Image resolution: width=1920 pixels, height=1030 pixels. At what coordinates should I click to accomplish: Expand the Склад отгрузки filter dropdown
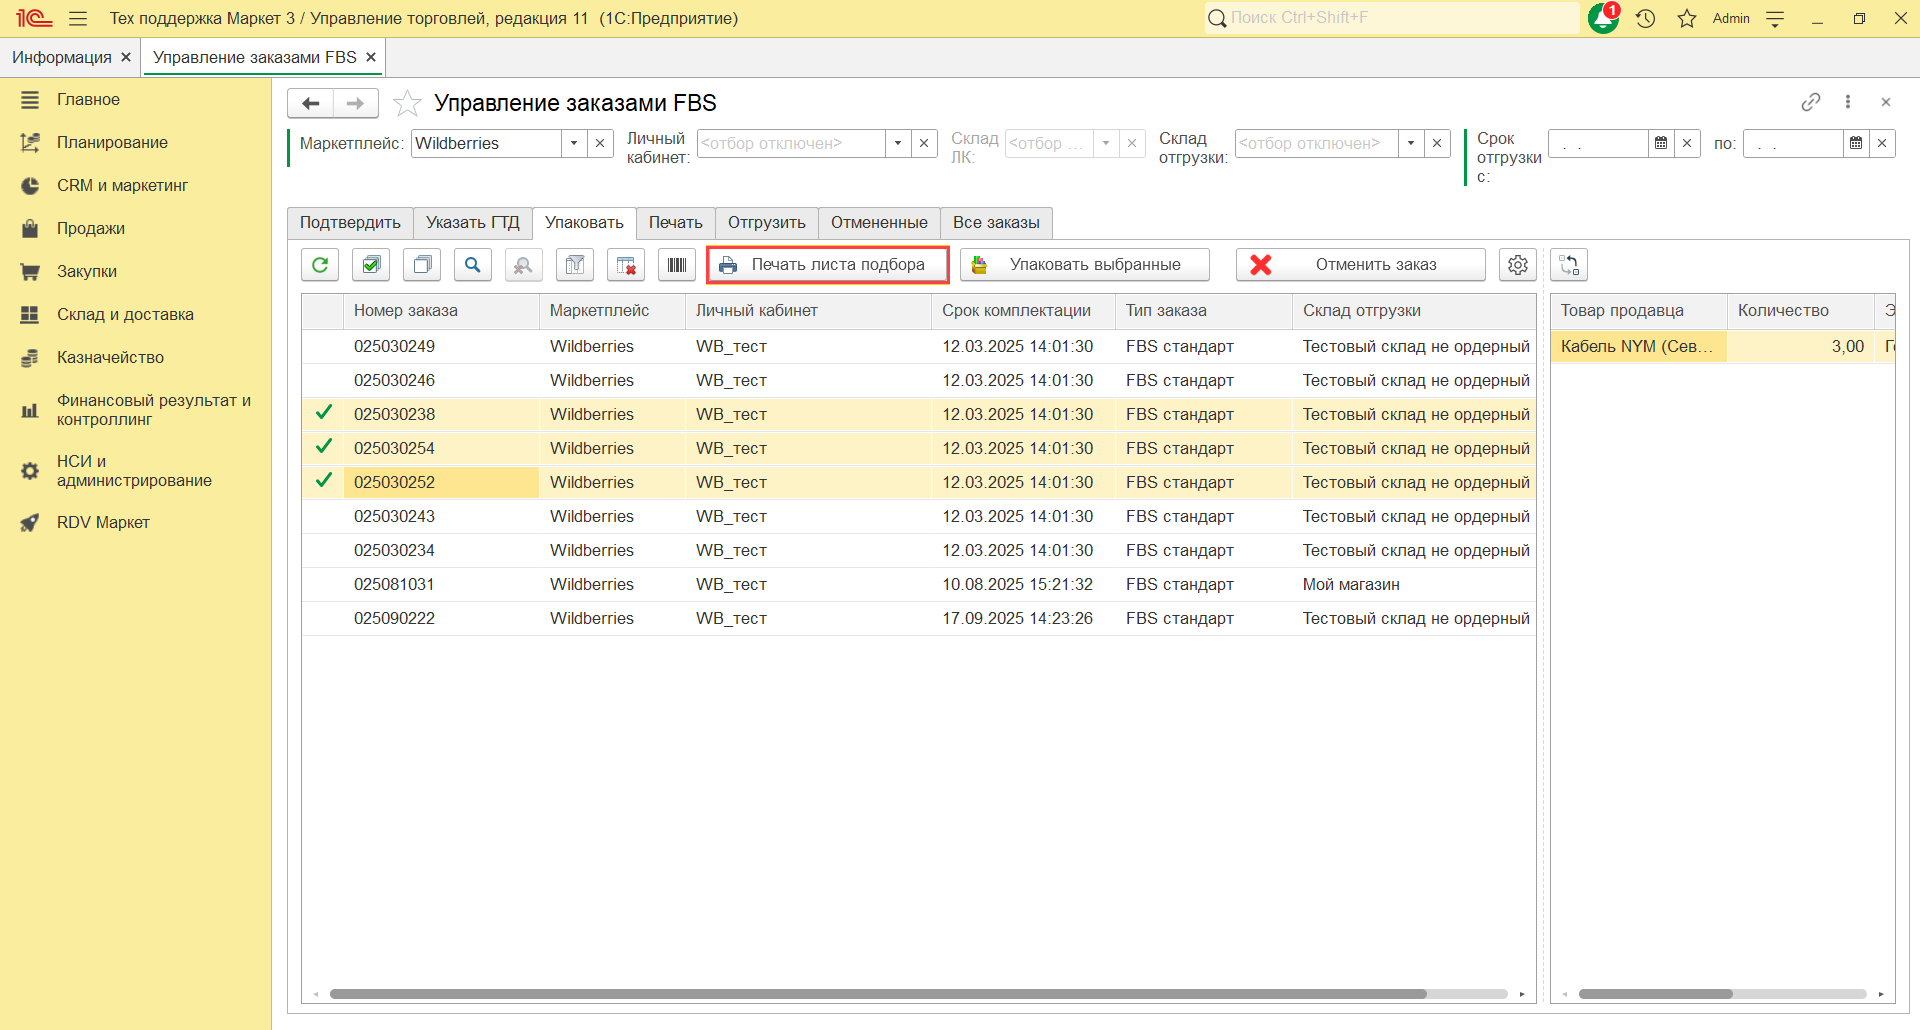1411,144
